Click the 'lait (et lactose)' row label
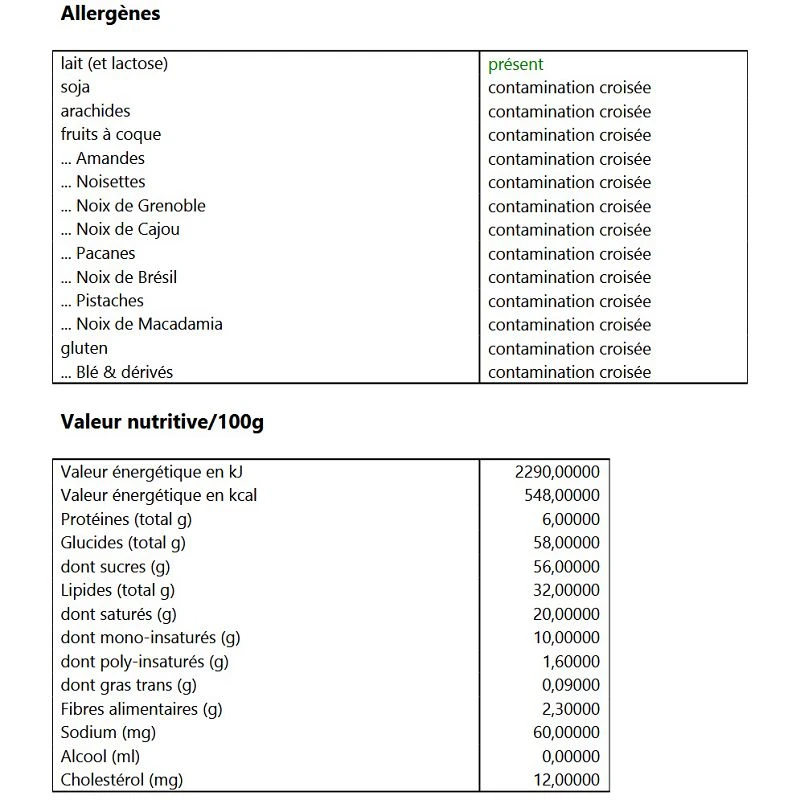The height and width of the screenshot is (800, 800). pyautogui.click(x=114, y=63)
